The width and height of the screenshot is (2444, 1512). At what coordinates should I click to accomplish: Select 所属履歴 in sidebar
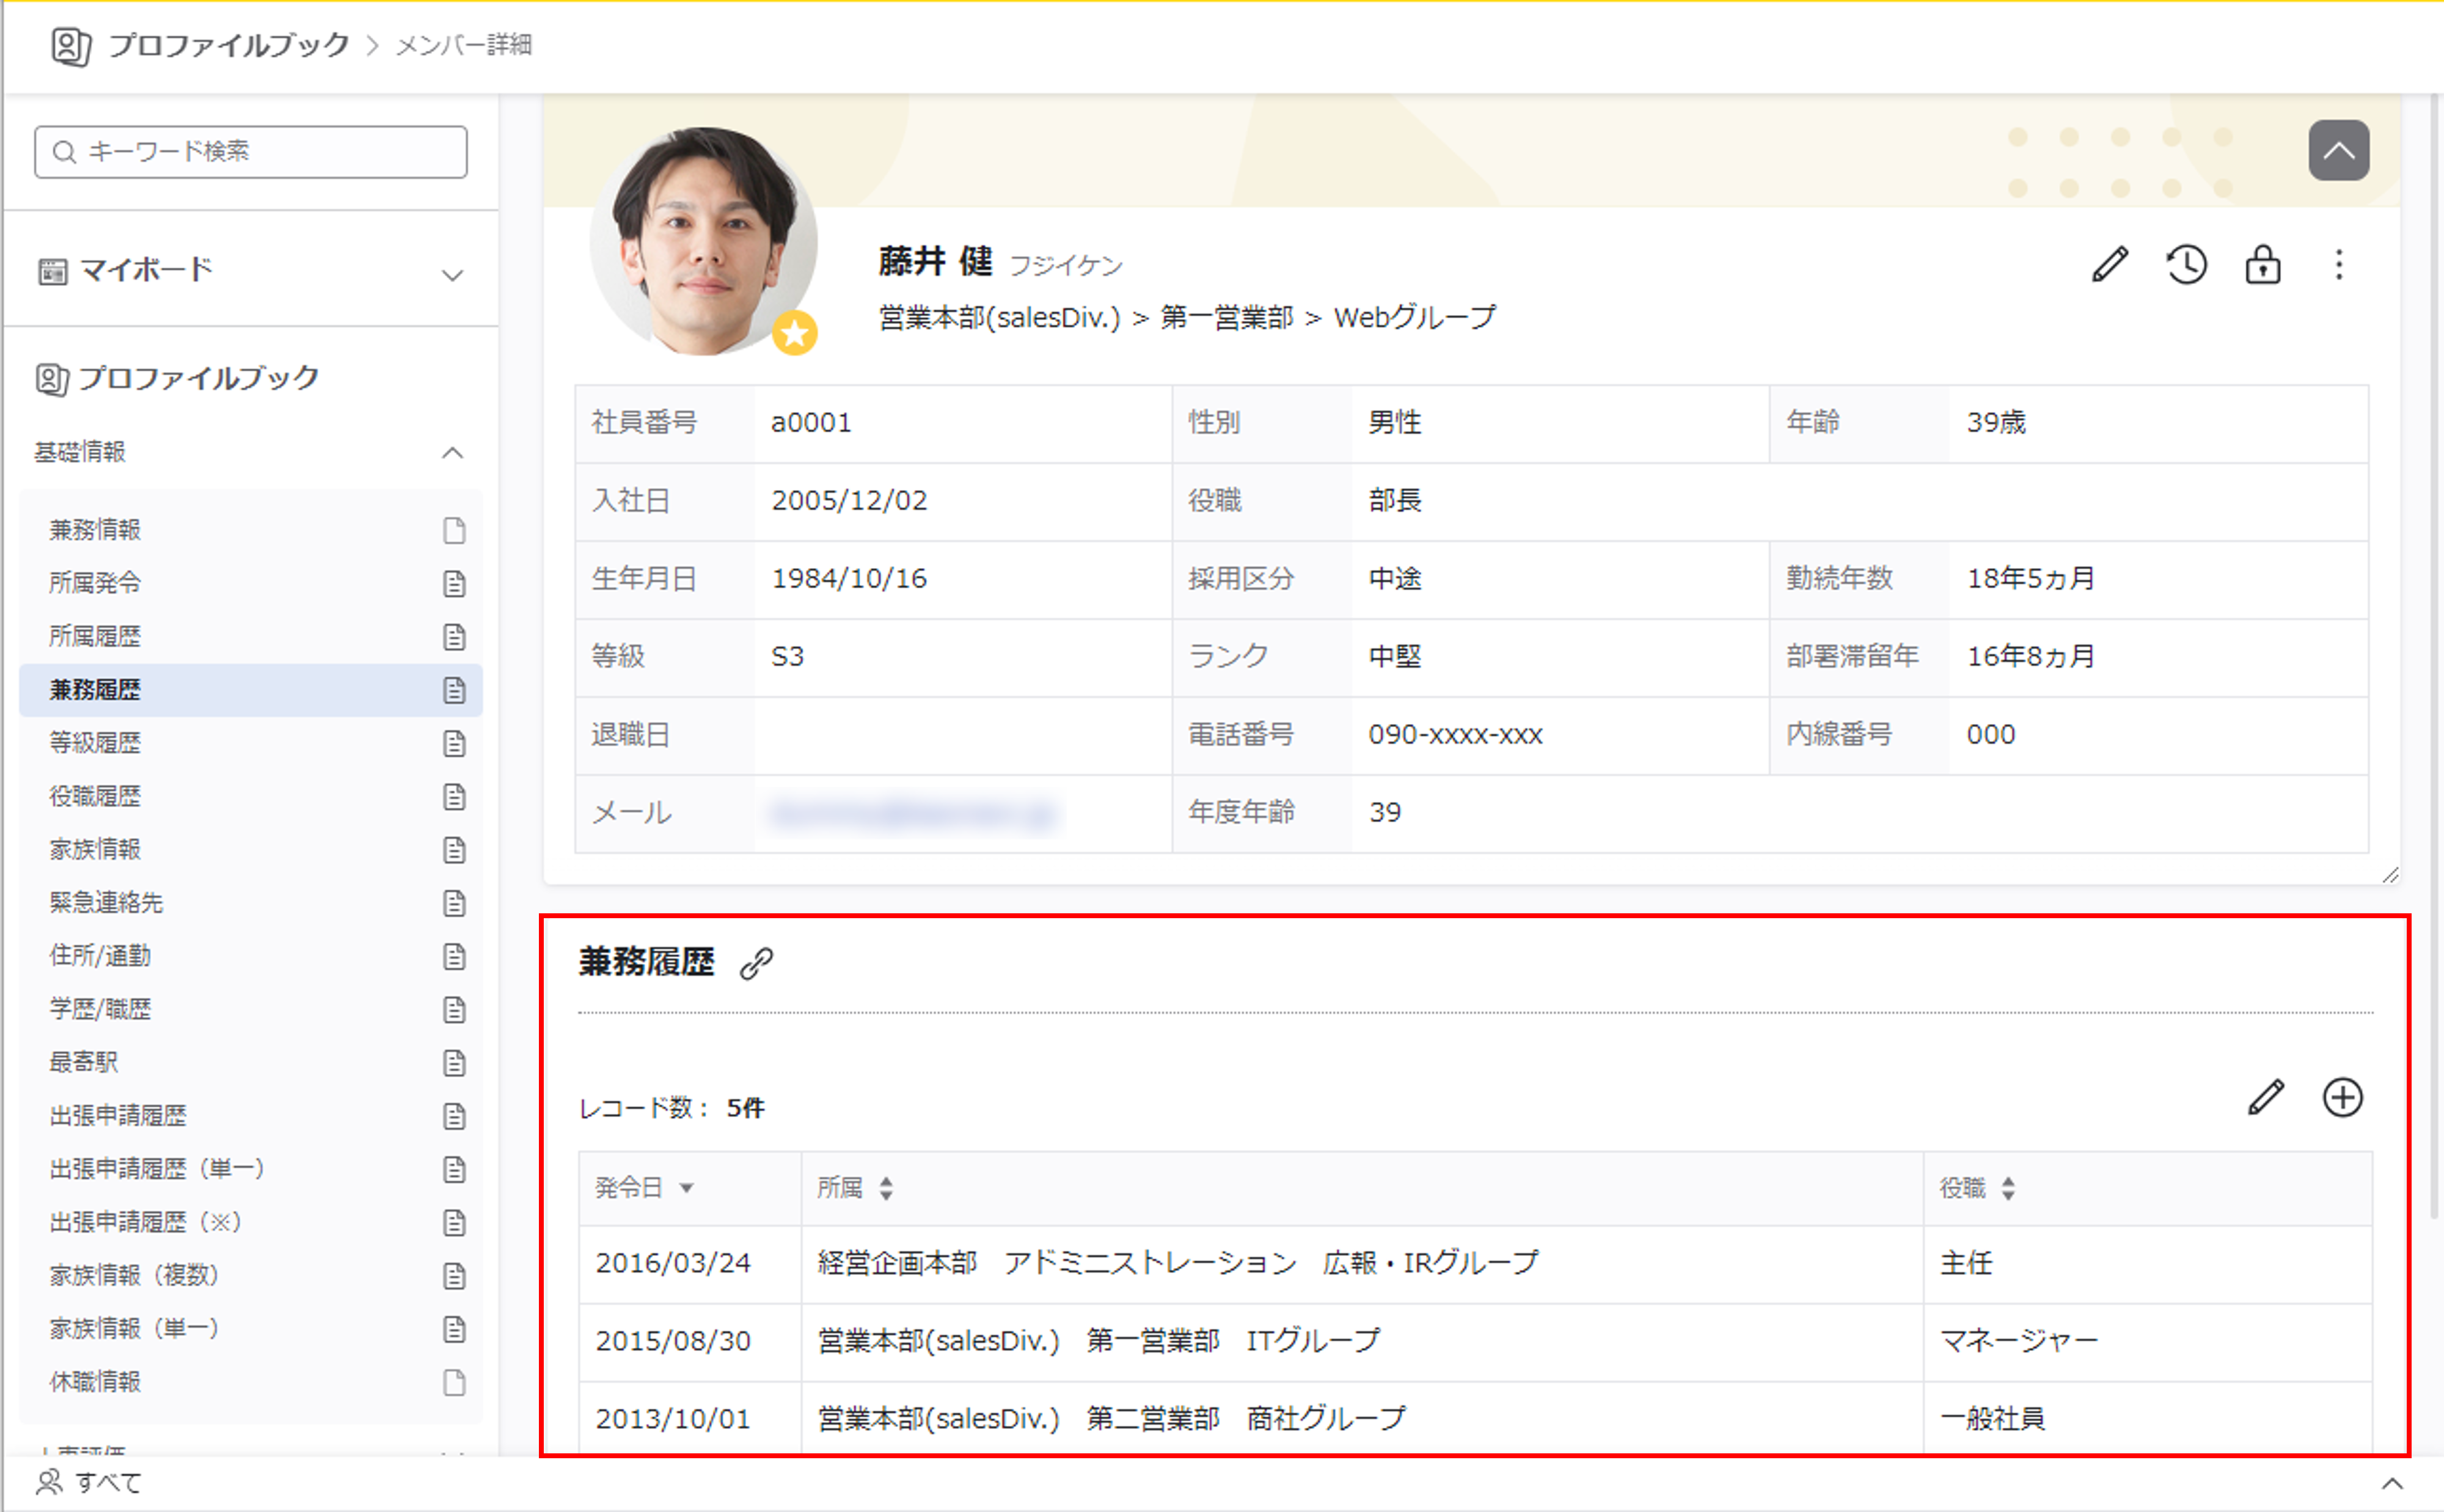[96, 636]
